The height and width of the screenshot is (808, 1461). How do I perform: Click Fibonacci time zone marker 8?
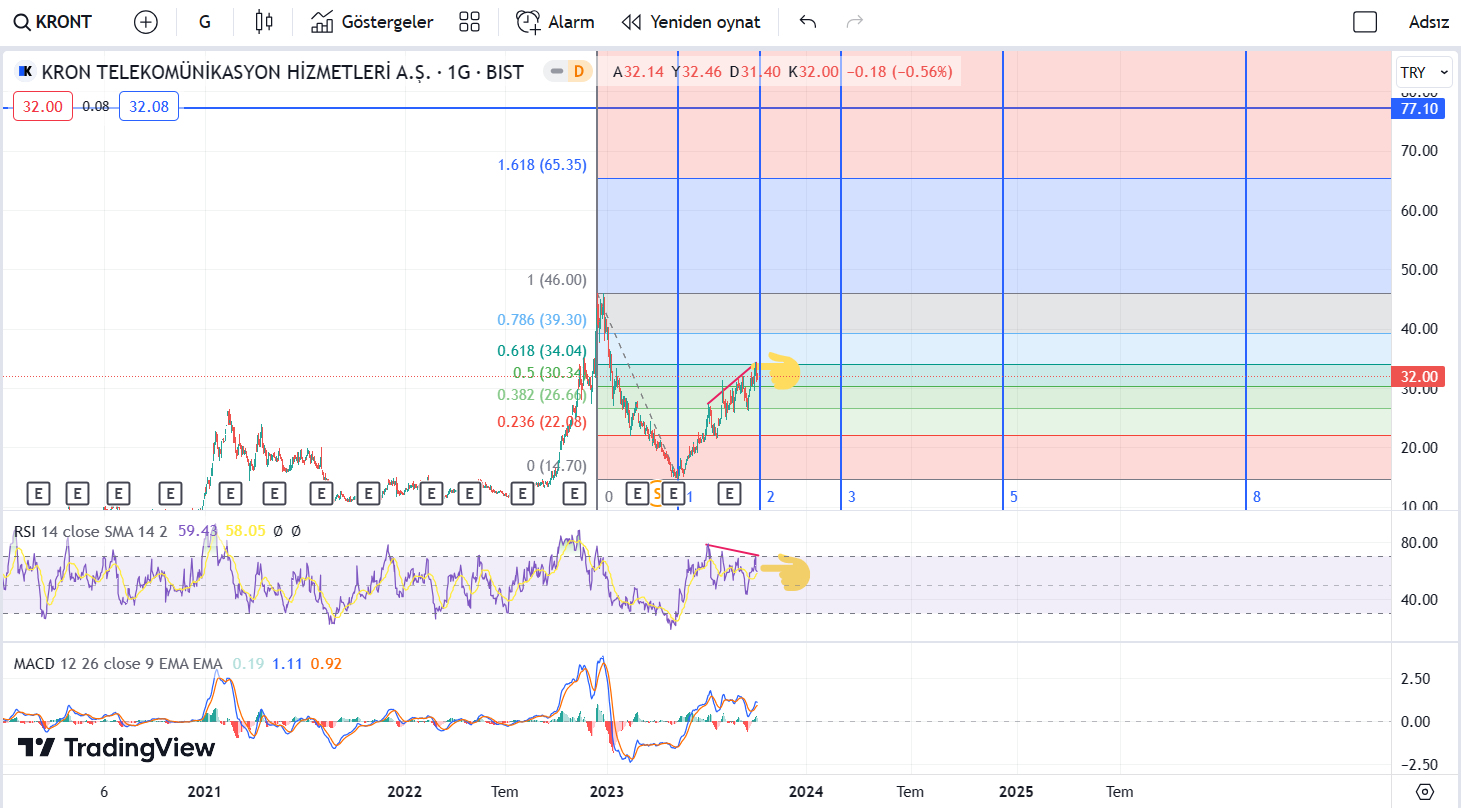[1256, 497]
